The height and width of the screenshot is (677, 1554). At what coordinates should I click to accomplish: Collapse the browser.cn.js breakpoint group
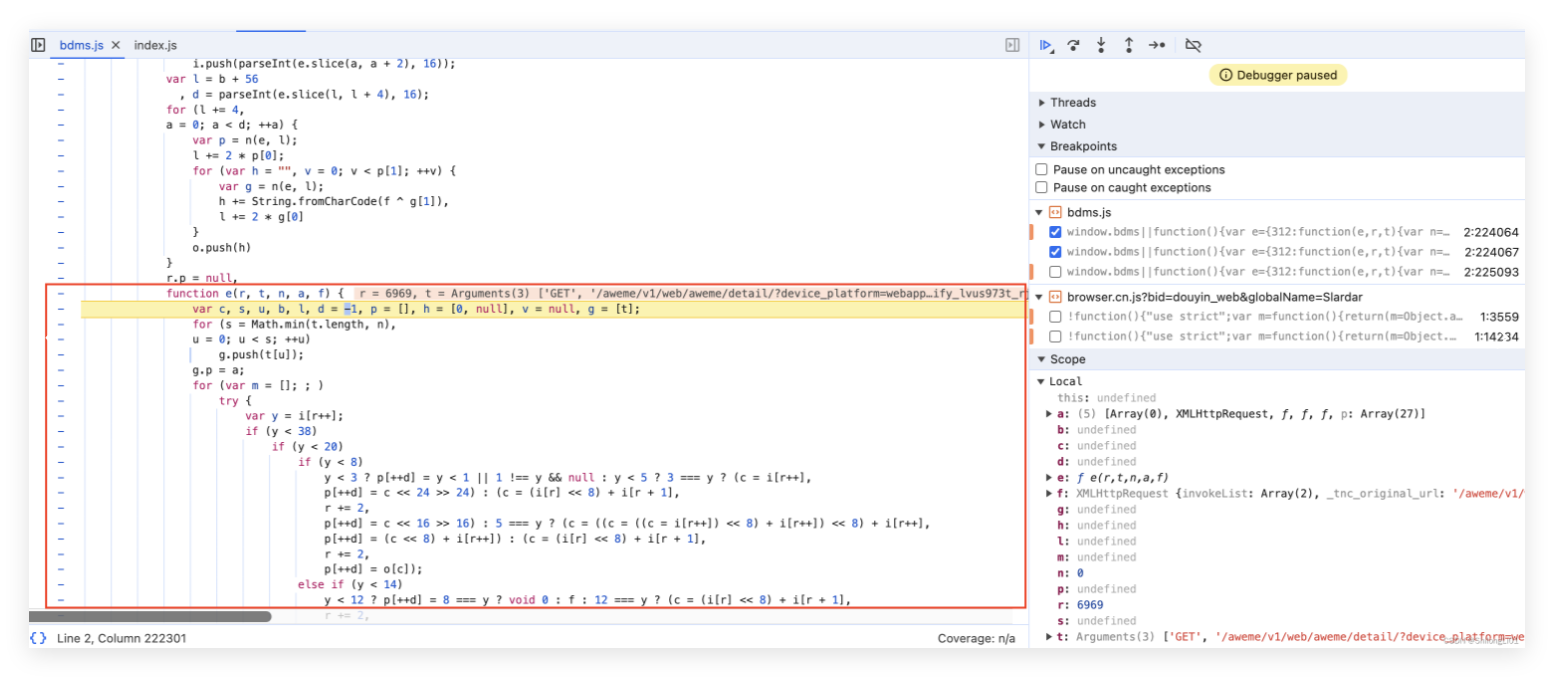coord(1041,296)
